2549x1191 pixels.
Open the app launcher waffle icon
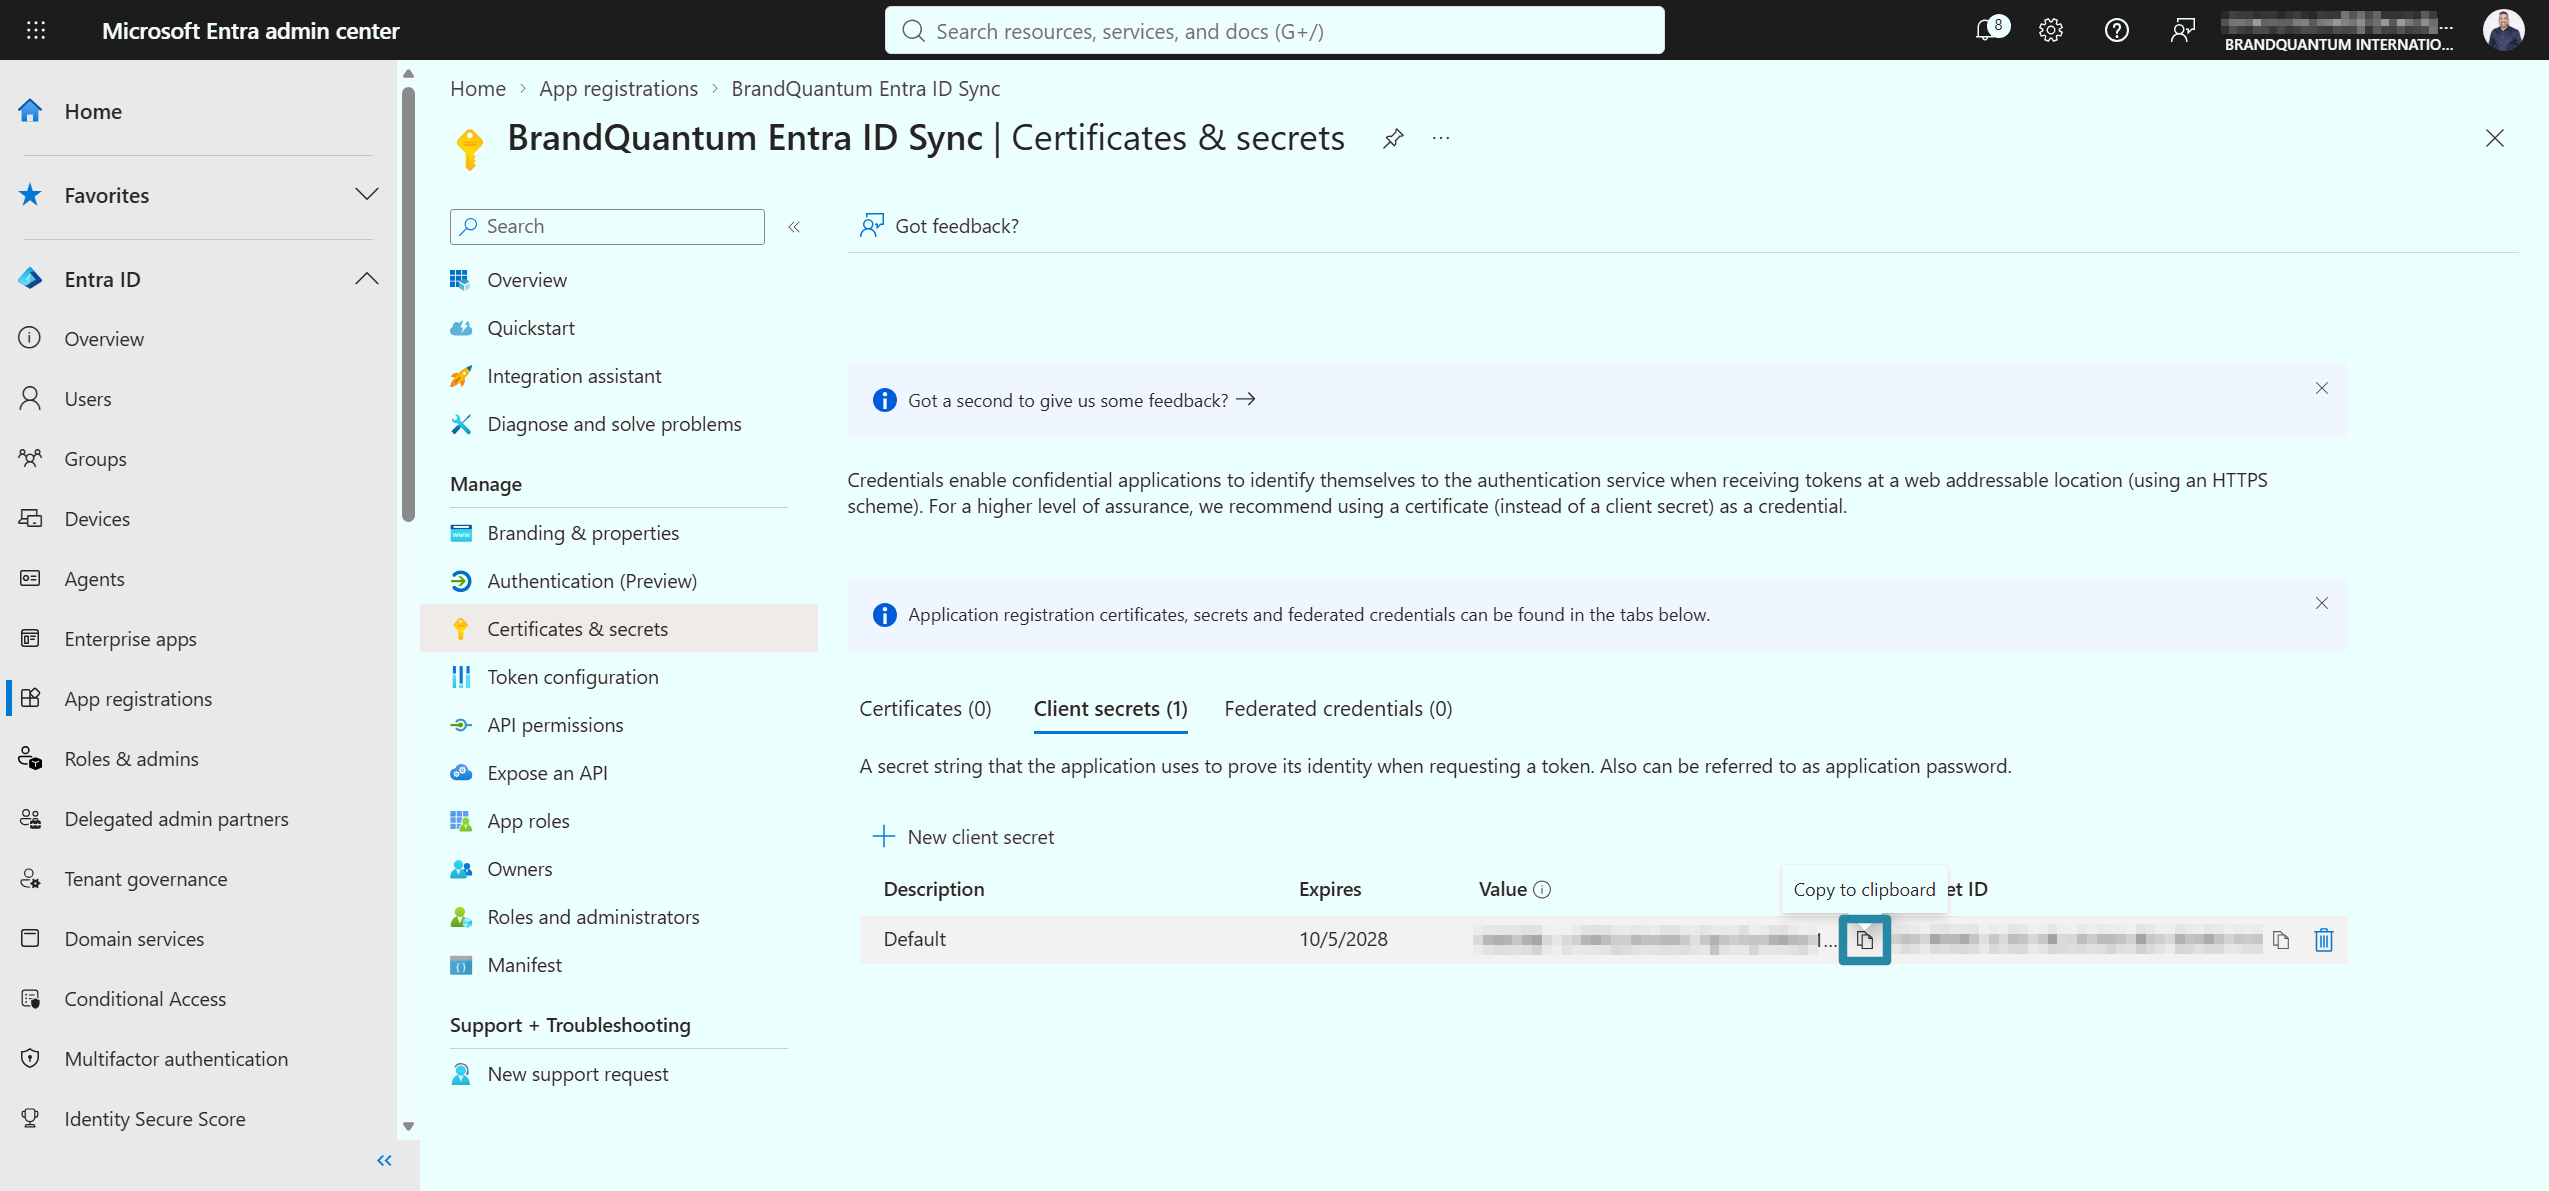click(36, 30)
